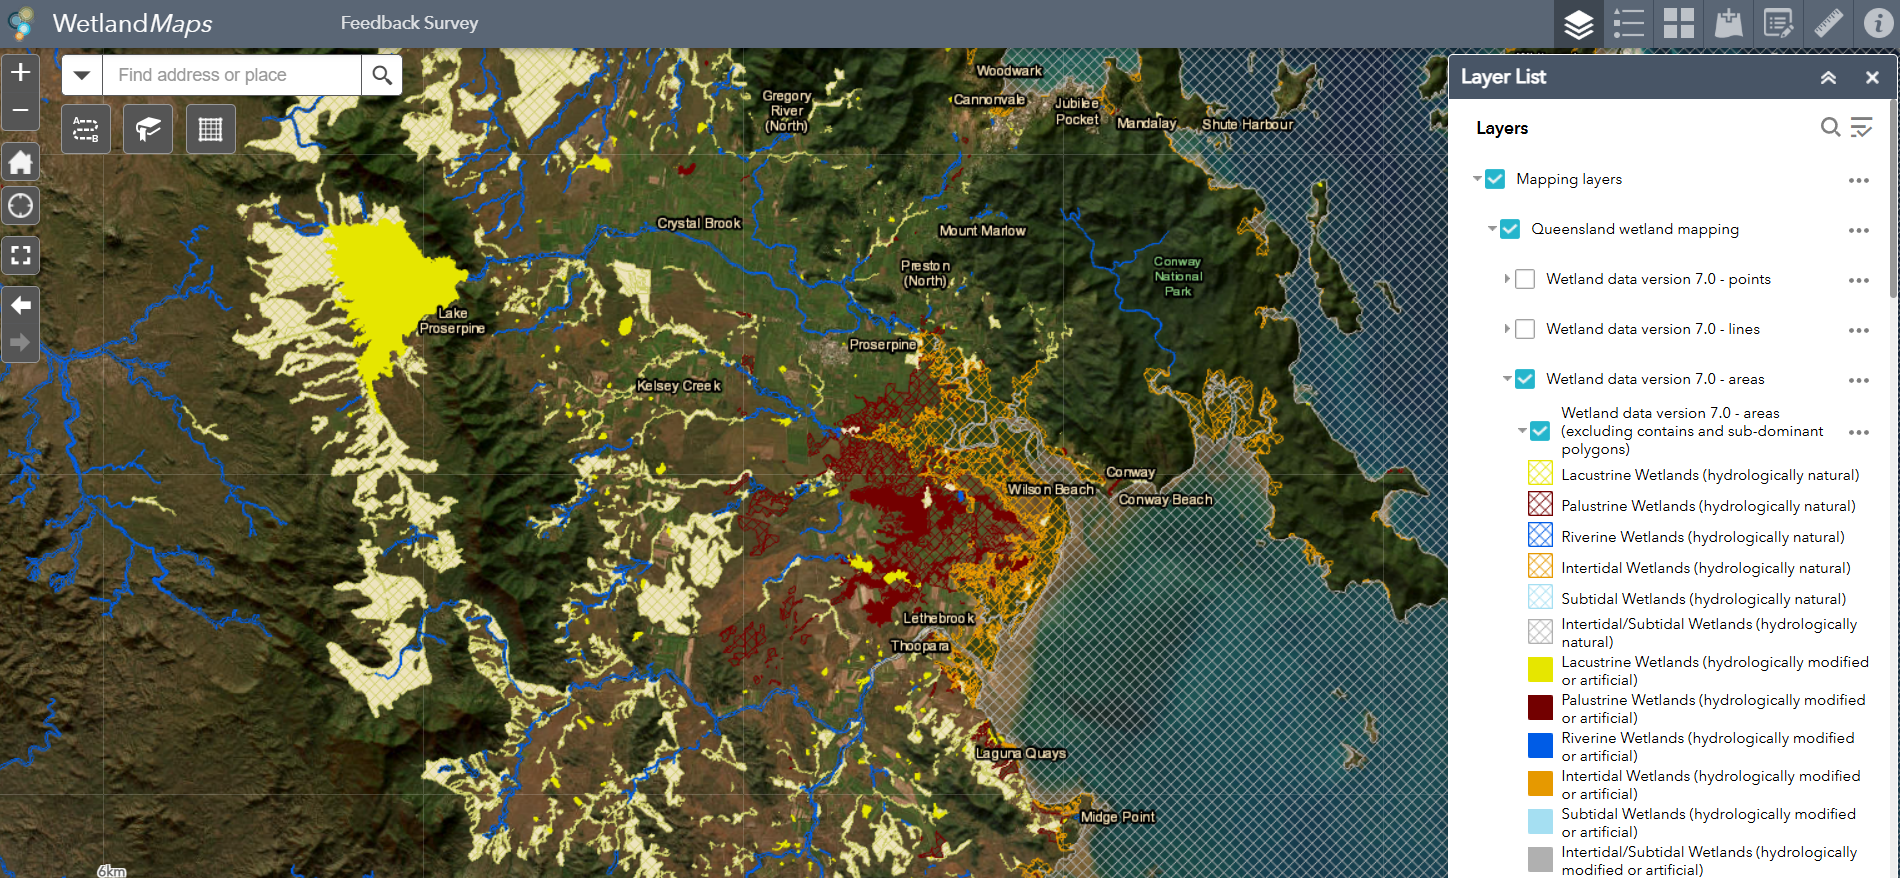Open the Basemap Gallery grid icon
Viewport: 1900px width, 878px height.
click(x=1678, y=23)
